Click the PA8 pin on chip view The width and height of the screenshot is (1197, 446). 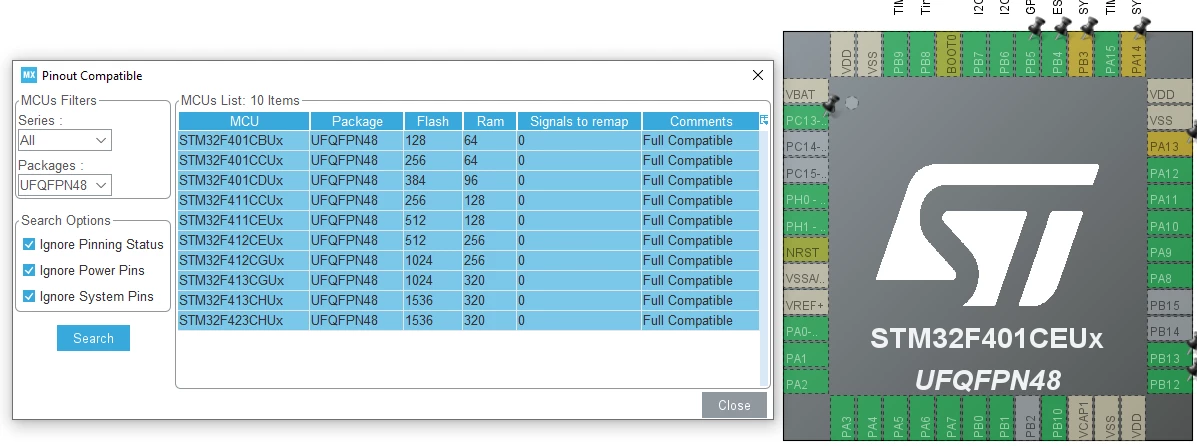point(1170,279)
